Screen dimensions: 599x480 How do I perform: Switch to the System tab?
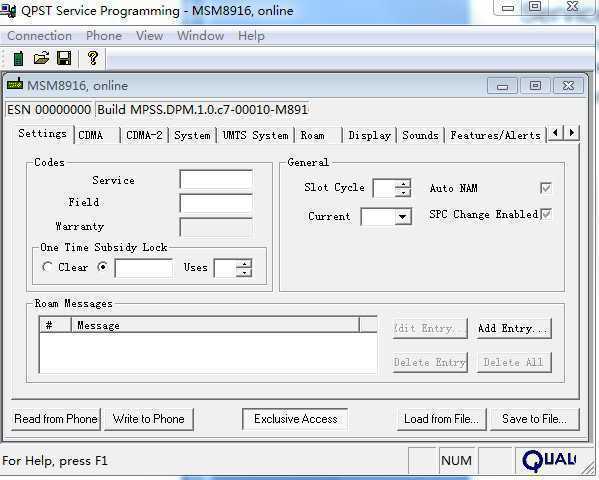[x=193, y=135]
